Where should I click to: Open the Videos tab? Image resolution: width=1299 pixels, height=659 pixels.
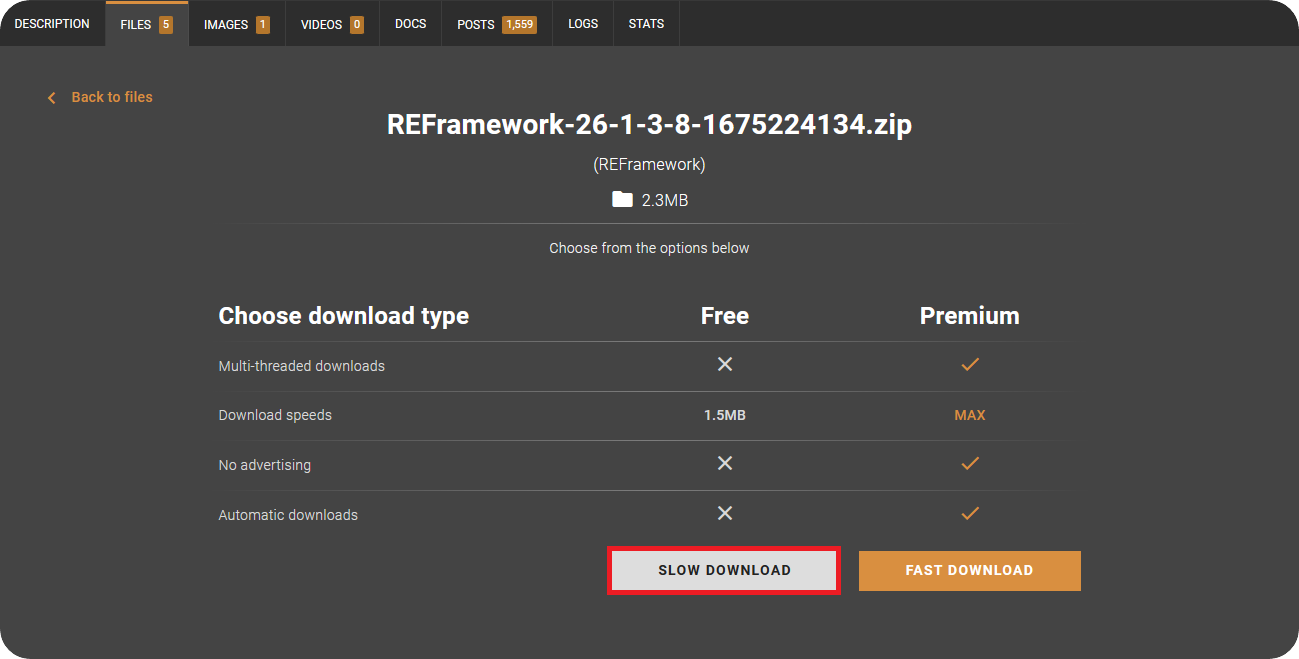click(x=332, y=24)
